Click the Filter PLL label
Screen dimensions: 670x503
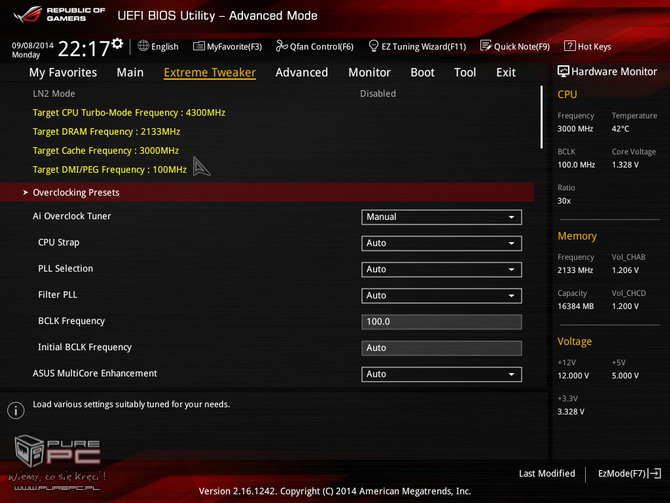58,295
